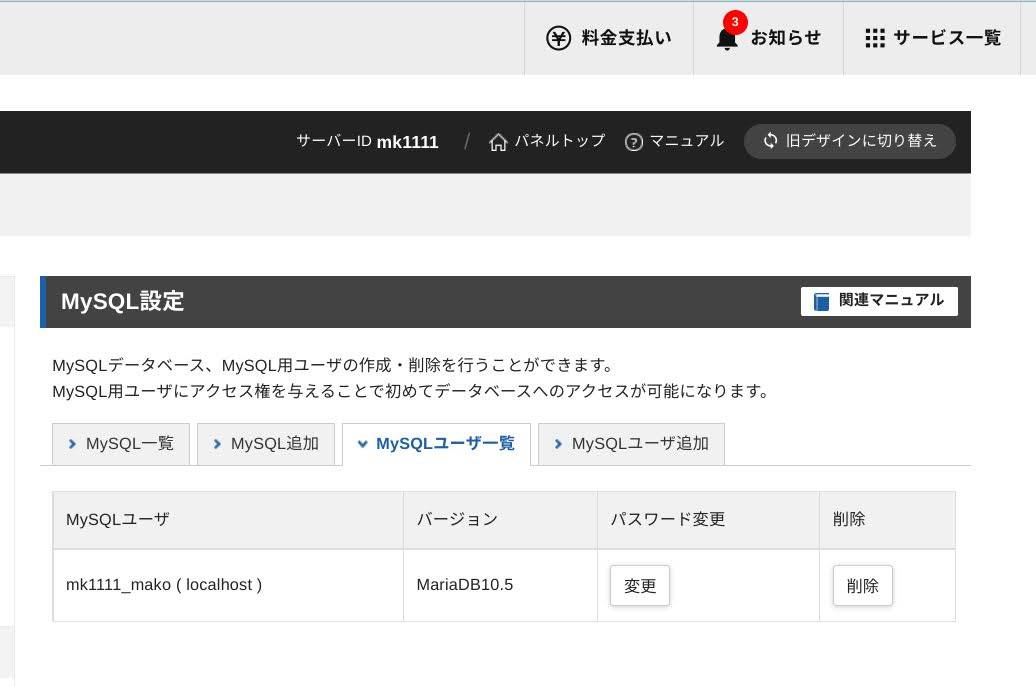
Task: Click バージョン column header
Action: [500, 520]
